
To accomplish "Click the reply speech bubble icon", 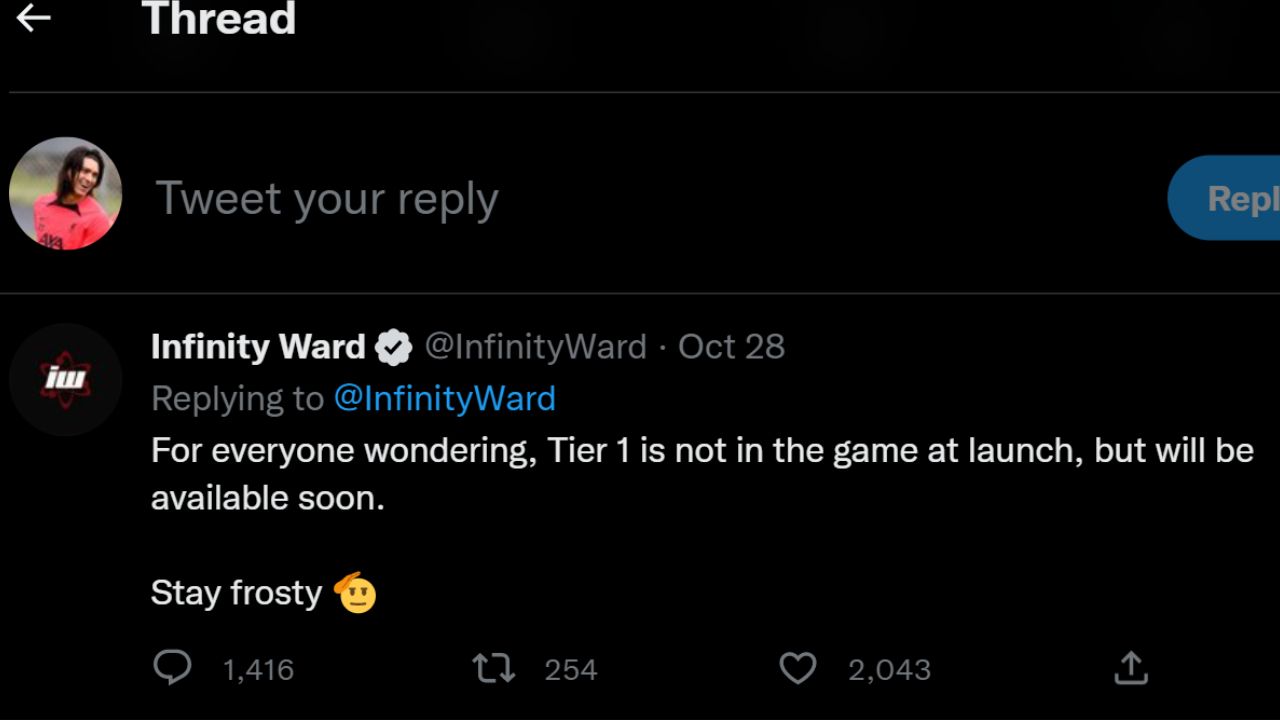I will click(172, 668).
